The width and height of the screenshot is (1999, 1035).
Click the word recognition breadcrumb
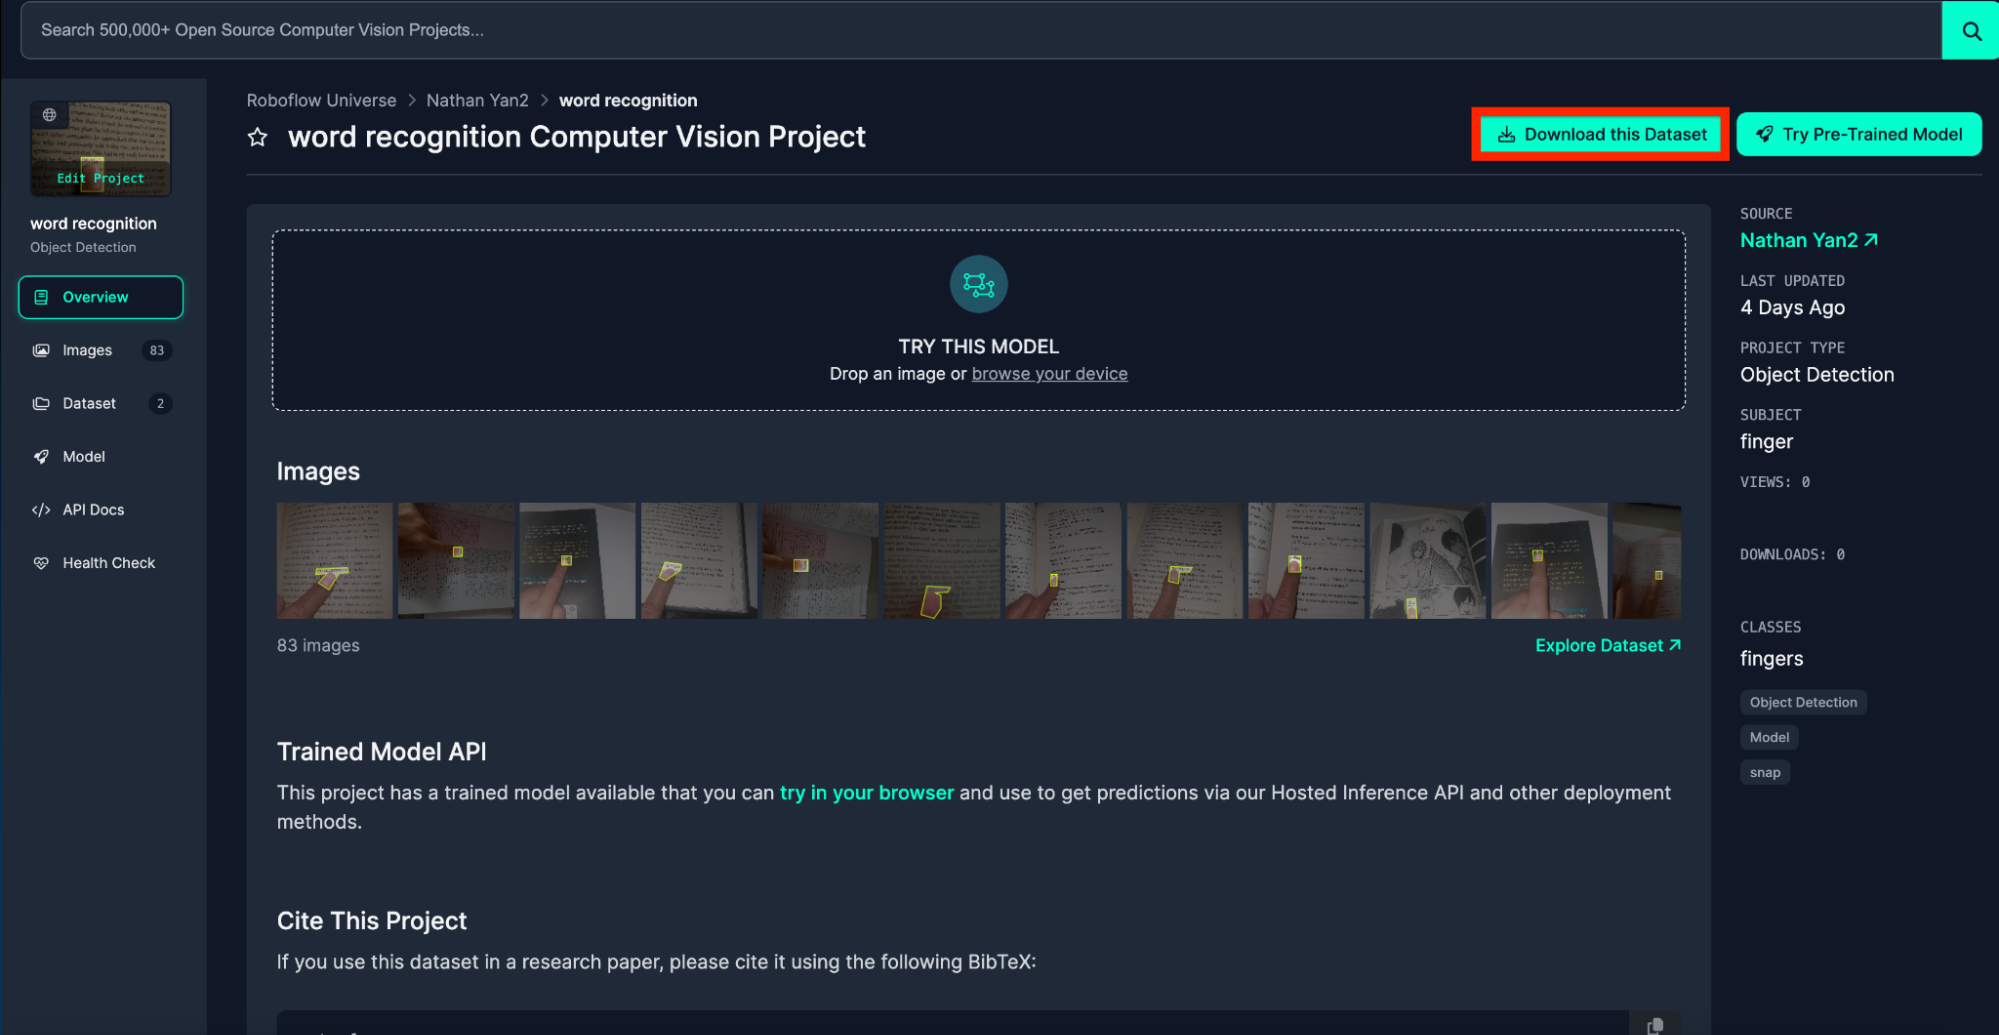tap(628, 100)
